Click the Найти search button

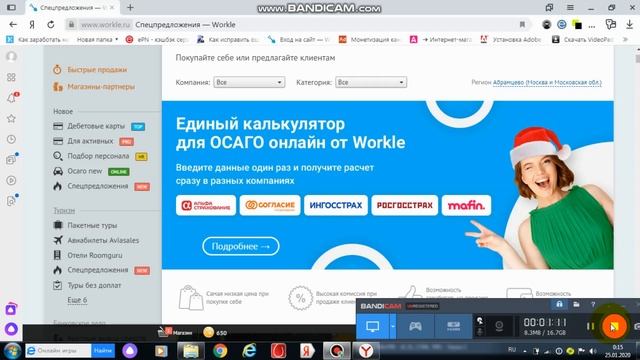[x=103, y=351]
